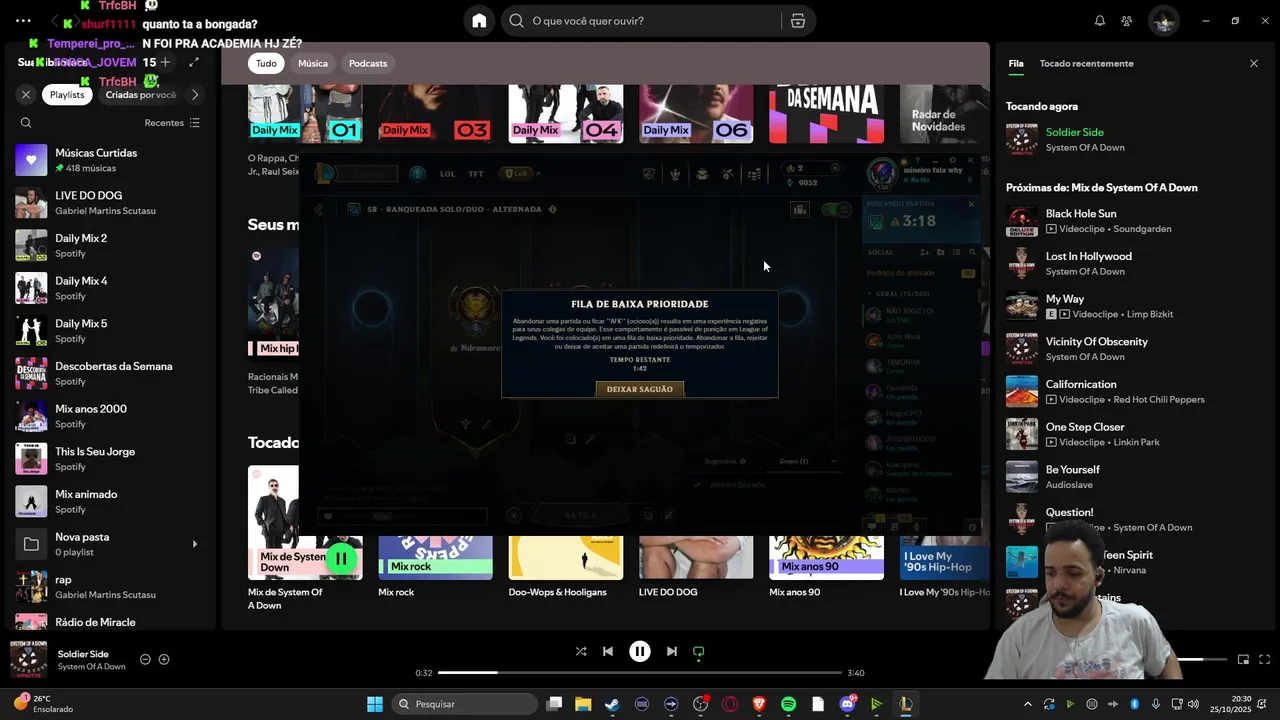1280x720 pixels.
Task: Search within Your Library magnifier icon
Action: coord(26,123)
